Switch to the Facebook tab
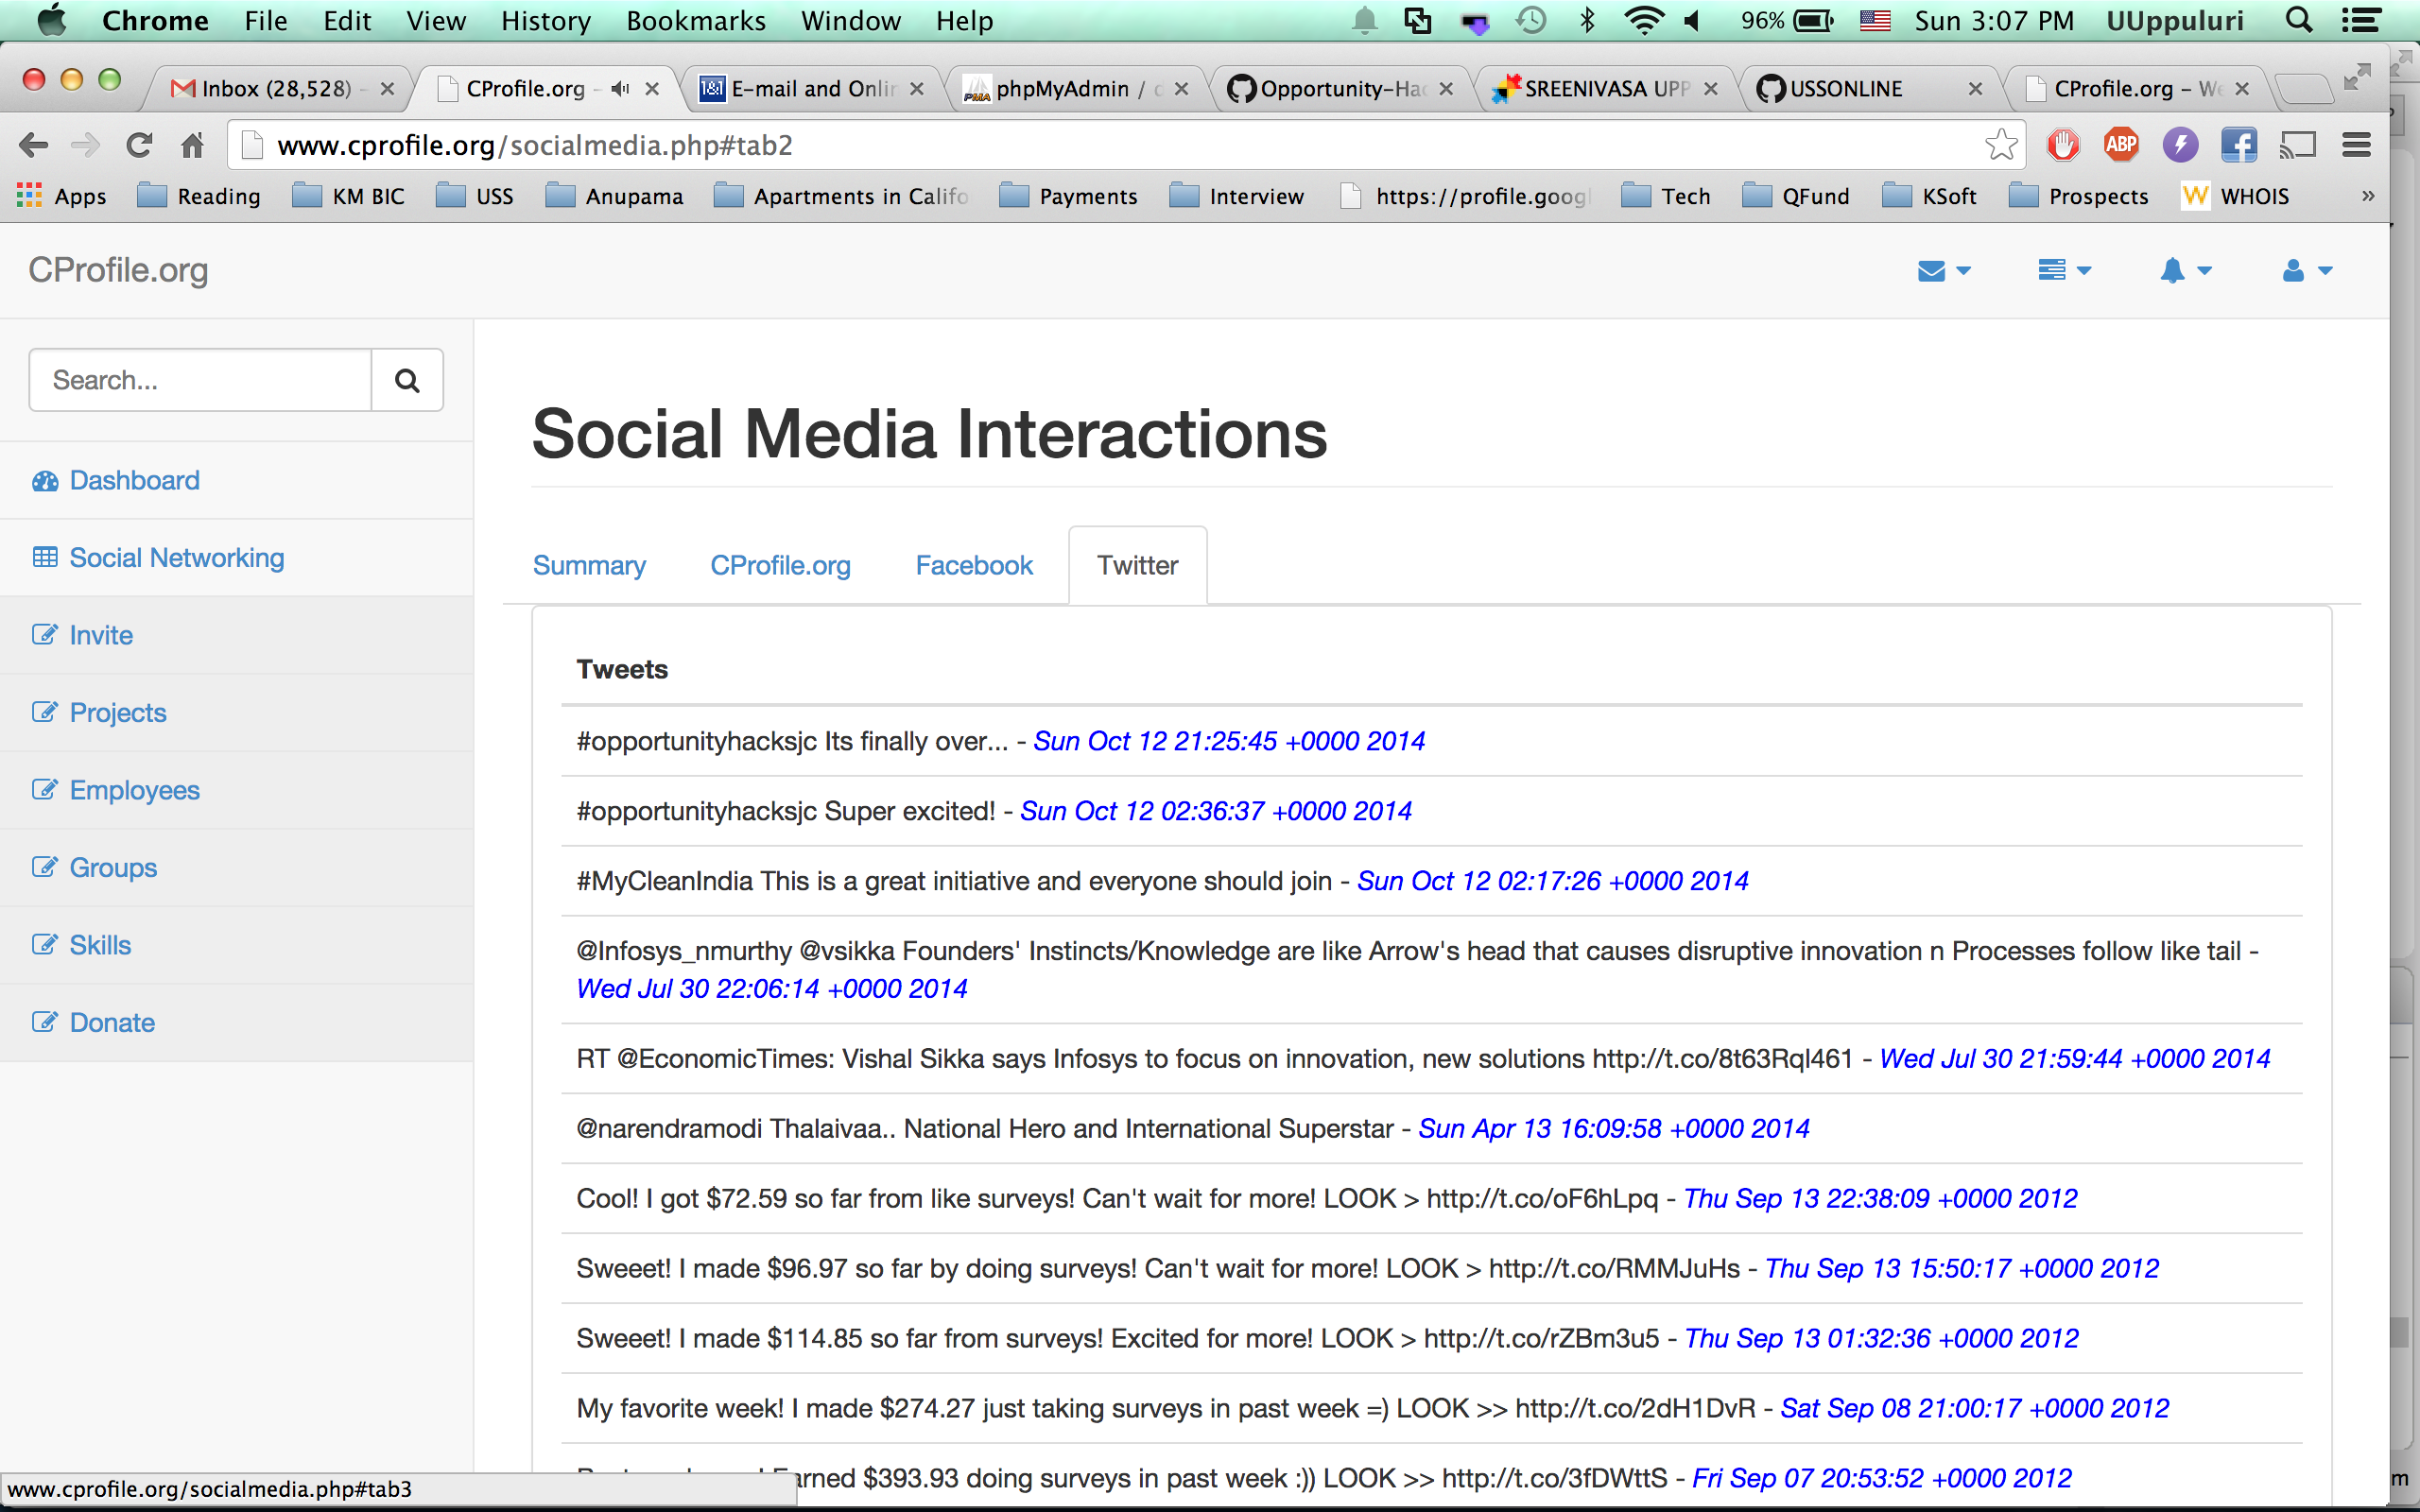2420x1512 pixels. pos(973,565)
